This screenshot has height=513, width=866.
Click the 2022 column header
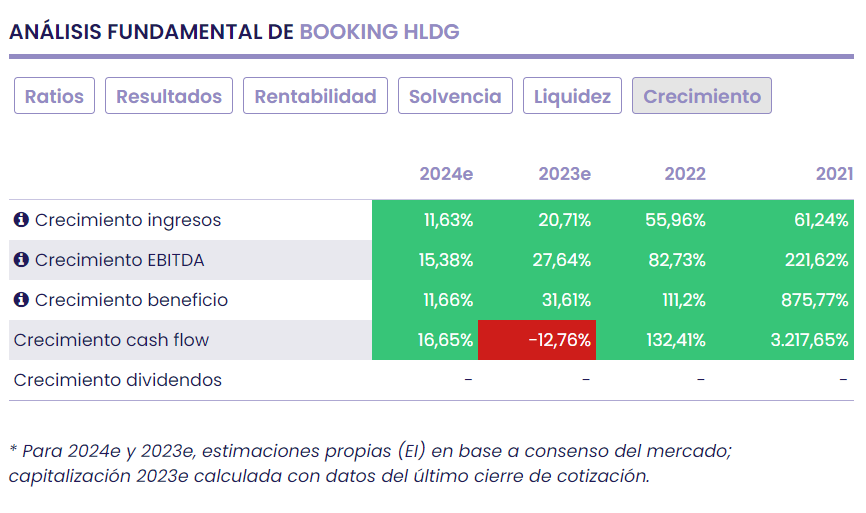point(685,174)
